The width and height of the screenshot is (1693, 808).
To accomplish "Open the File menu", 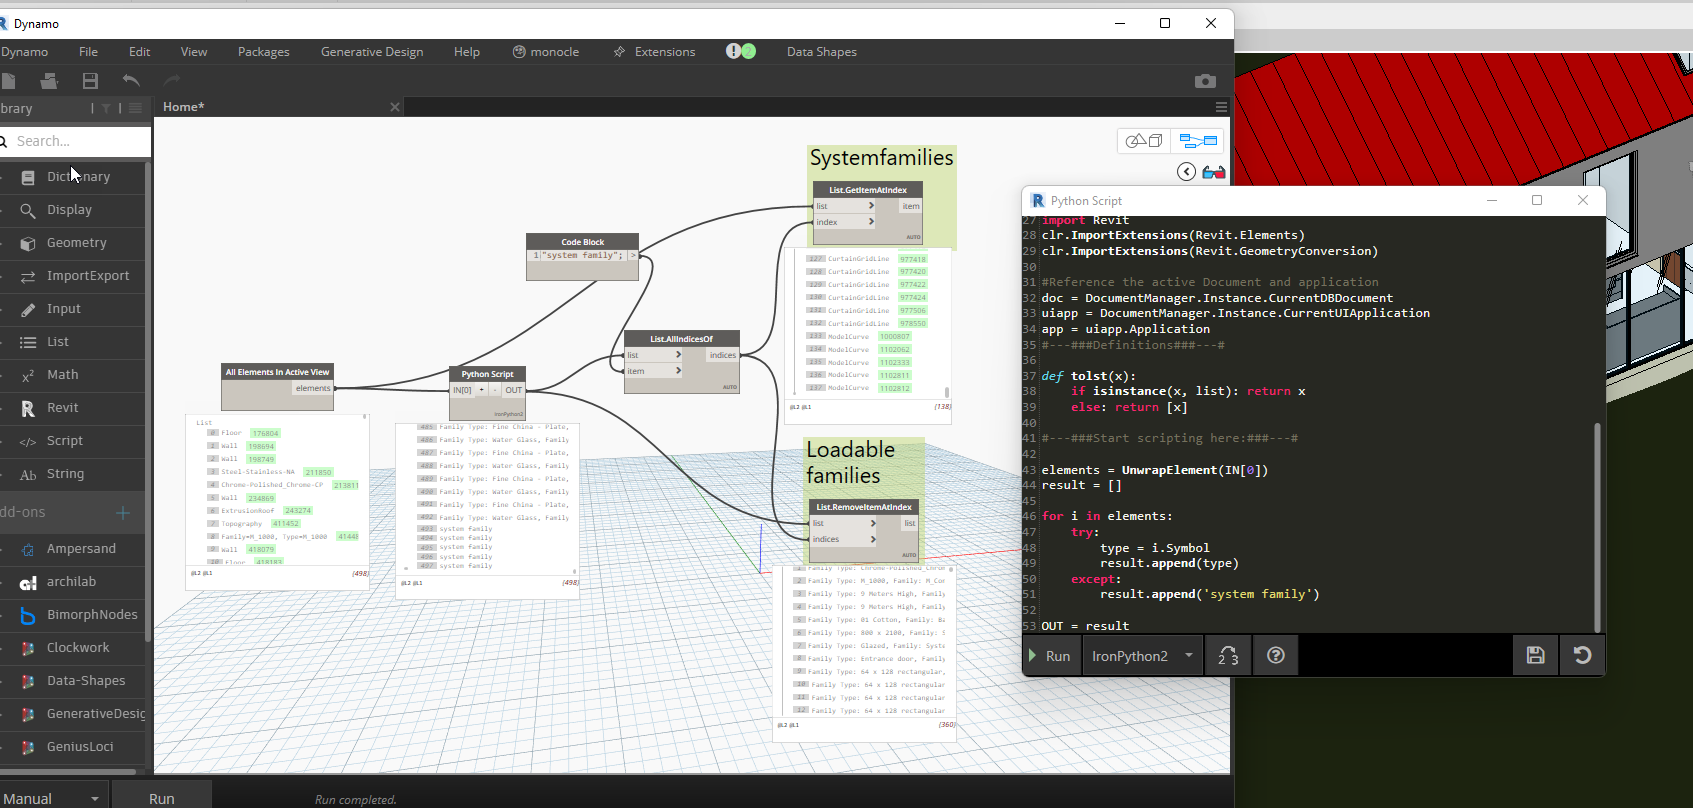I will click(x=88, y=52).
